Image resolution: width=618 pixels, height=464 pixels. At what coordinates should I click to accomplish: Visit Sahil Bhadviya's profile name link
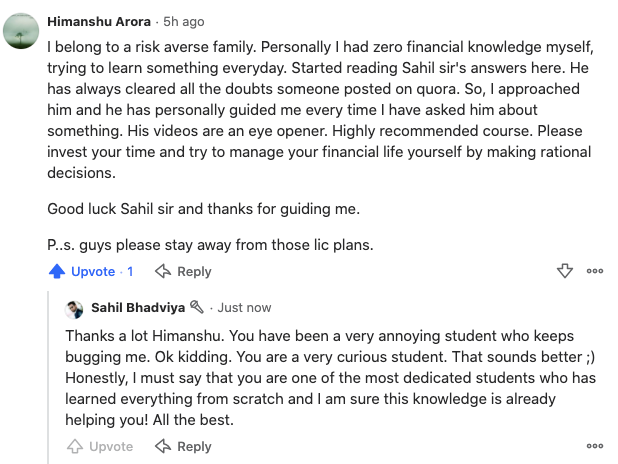click(x=138, y=307)
